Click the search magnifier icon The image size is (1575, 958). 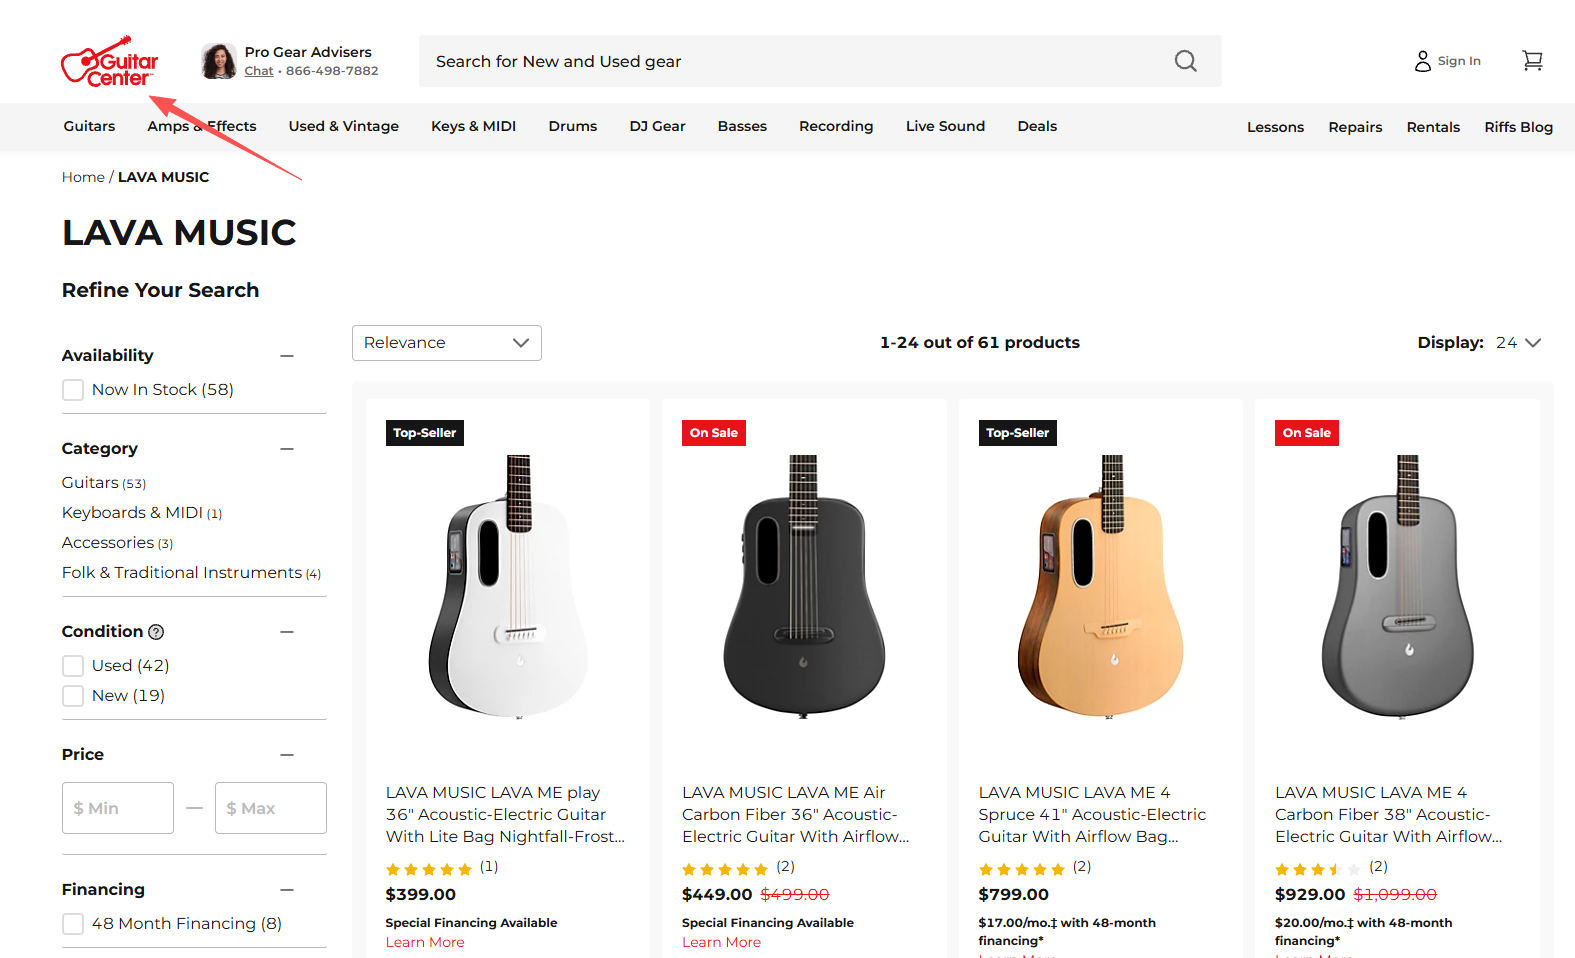[1186, 61]
